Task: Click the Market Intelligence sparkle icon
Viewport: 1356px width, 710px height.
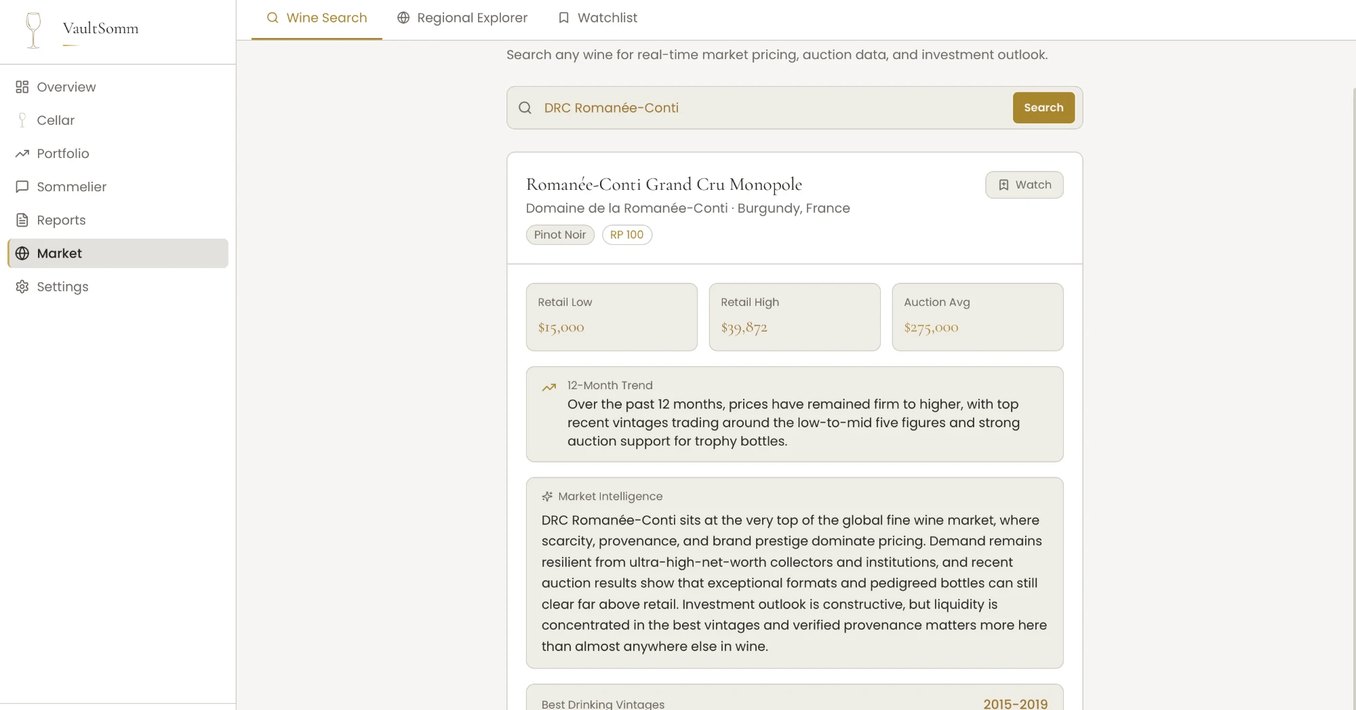Action: 547,497
